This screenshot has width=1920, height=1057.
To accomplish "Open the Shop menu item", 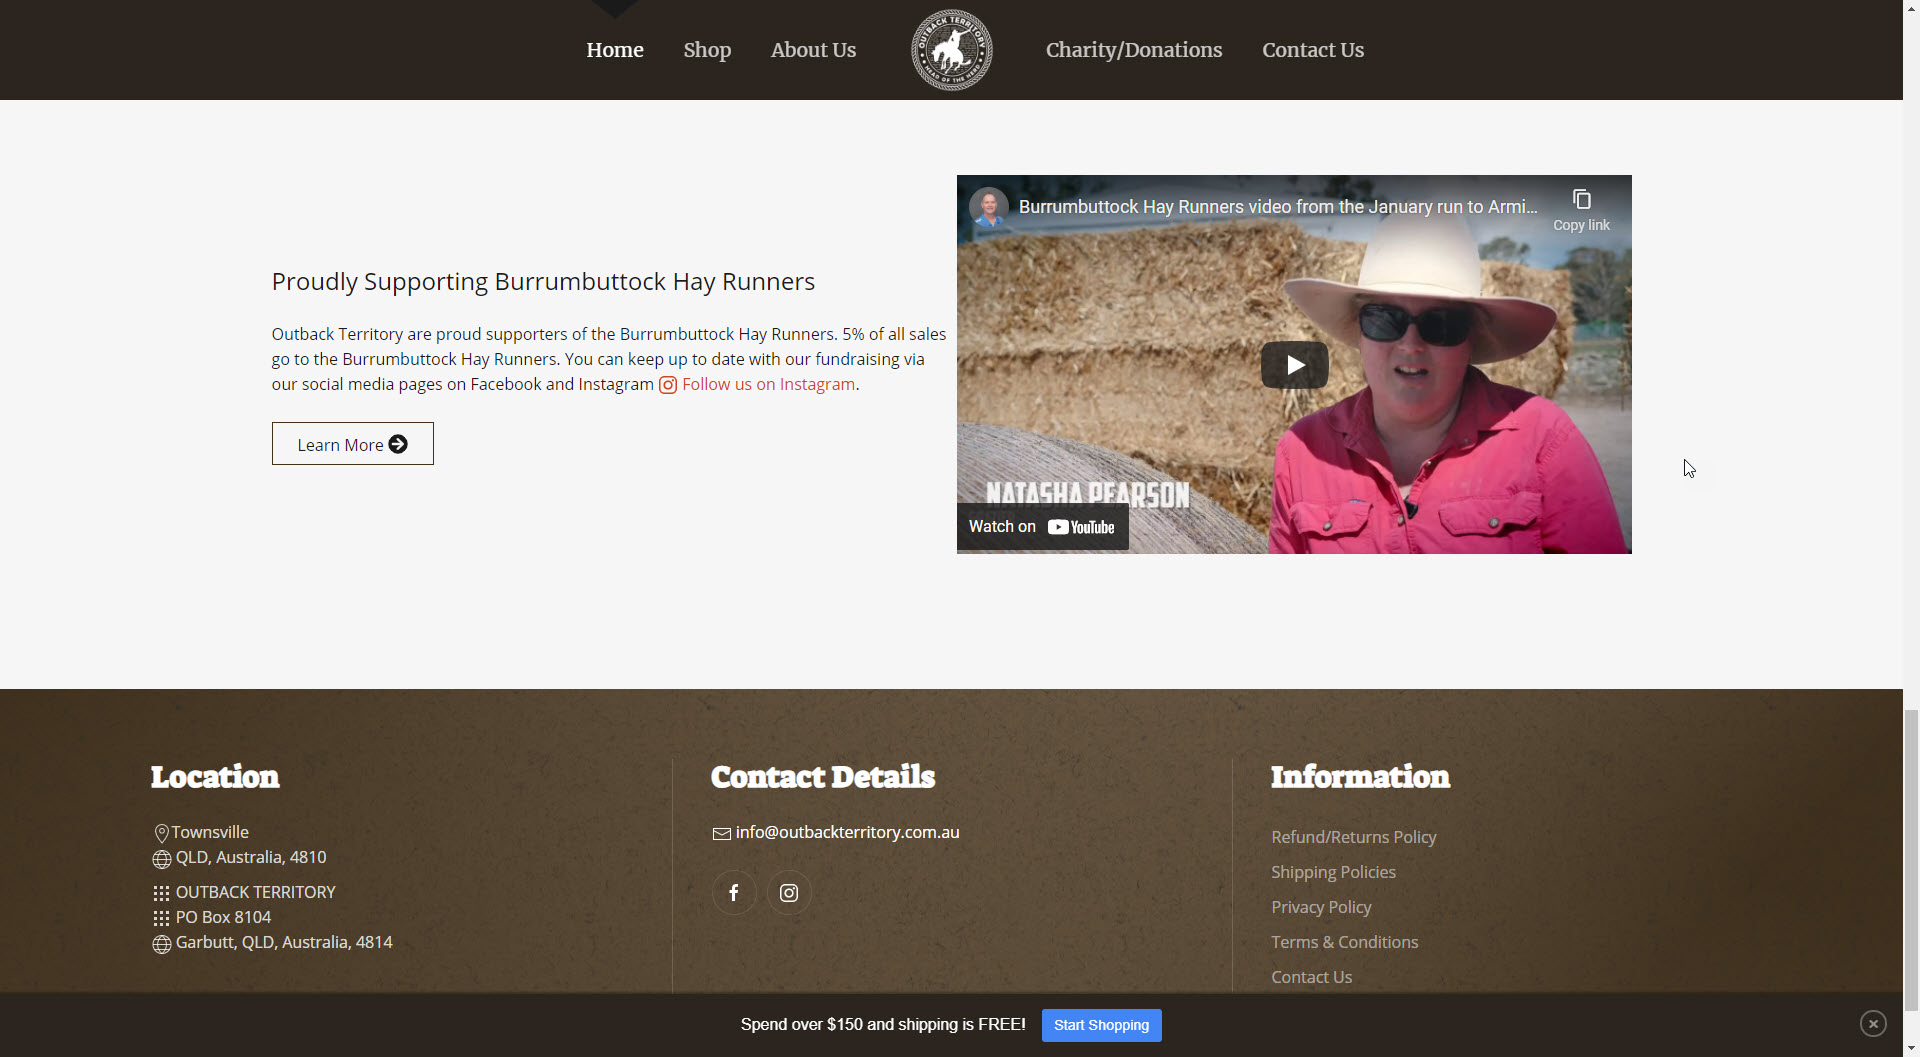I will coord(707,50).
